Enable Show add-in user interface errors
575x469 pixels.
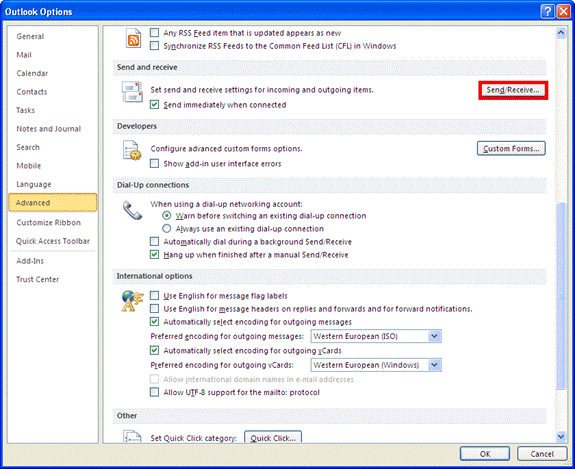tap(154, 164)
